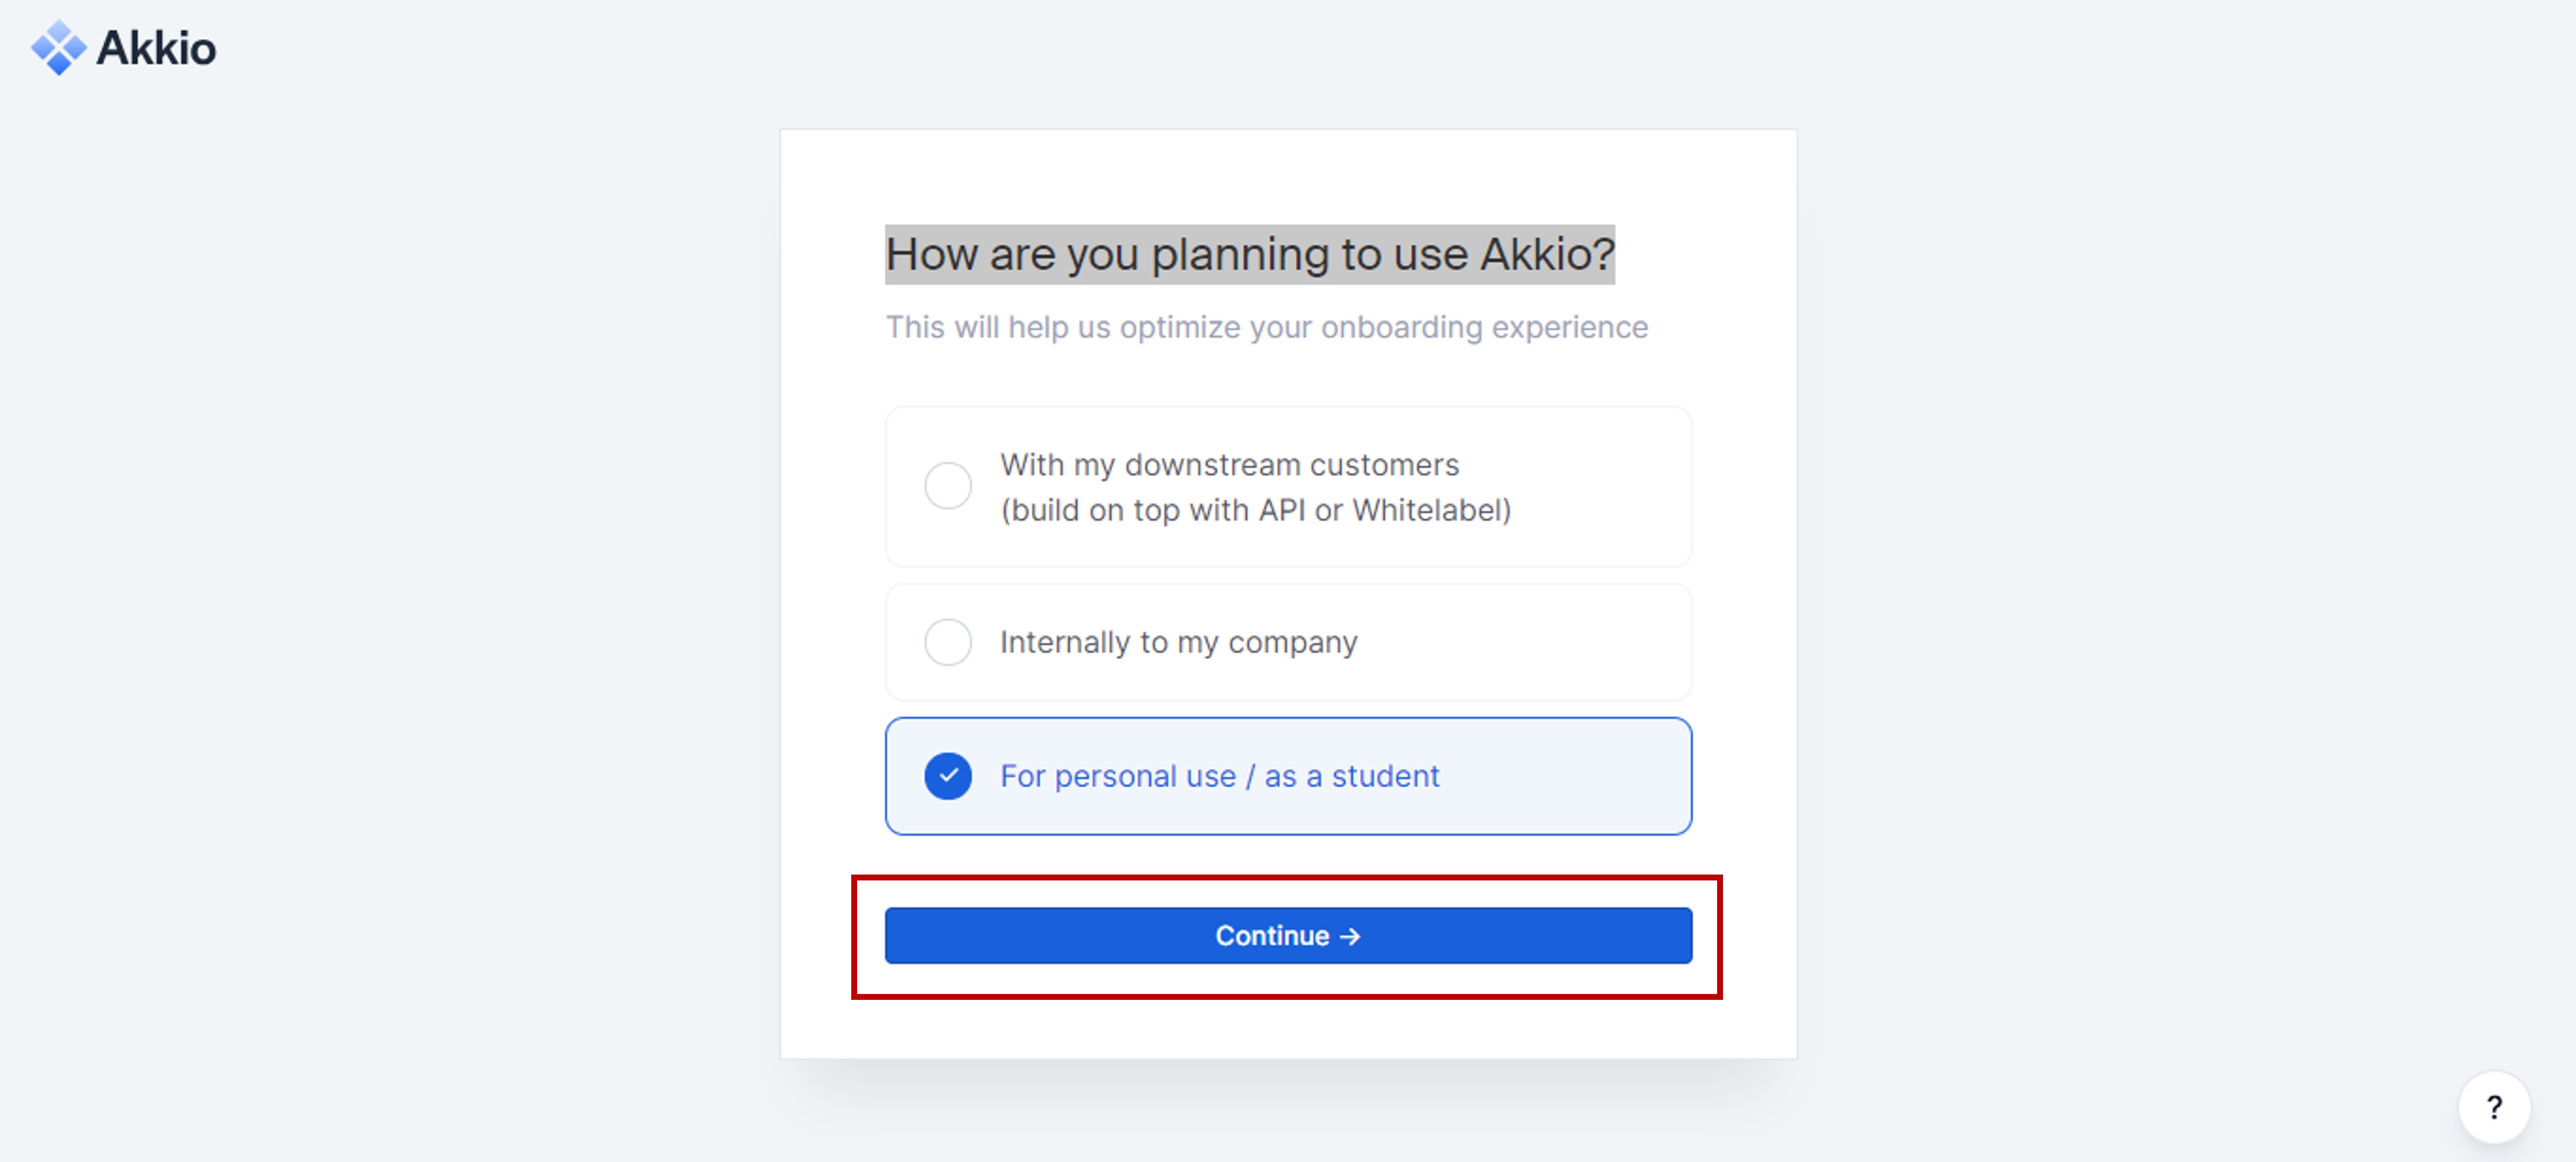Click the word "company" in second option
Viewport: 2576px width, 1162px height.
[1292, 642]
